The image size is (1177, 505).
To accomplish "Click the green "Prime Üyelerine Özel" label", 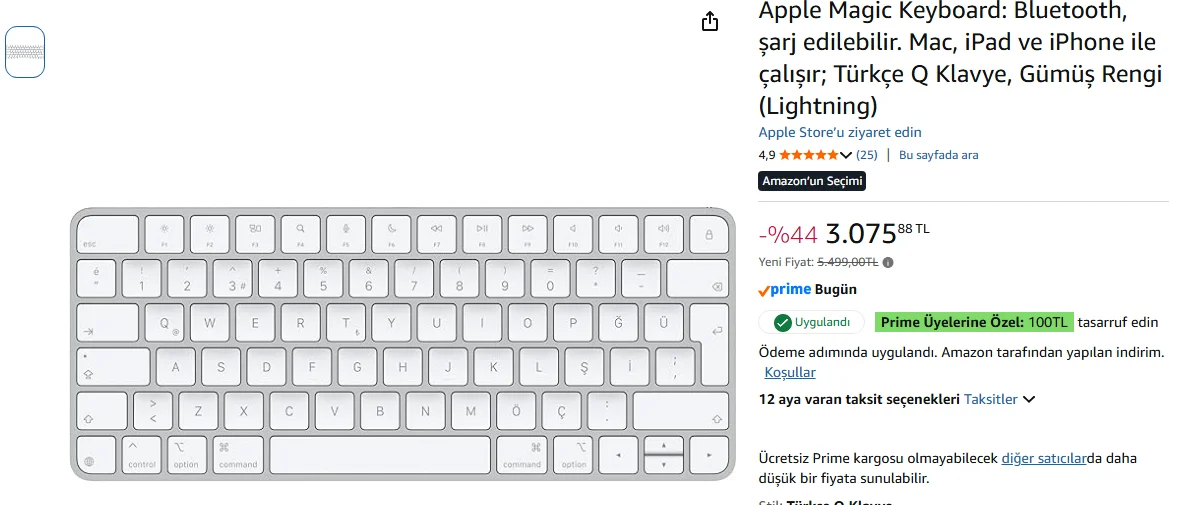I will [974, 322].
